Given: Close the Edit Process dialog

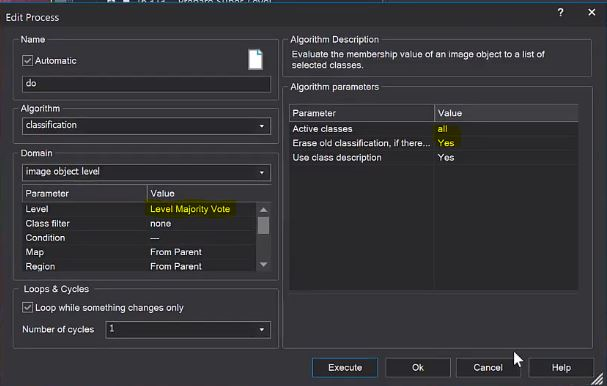Looking at the screenshot, I should [592, 12].
